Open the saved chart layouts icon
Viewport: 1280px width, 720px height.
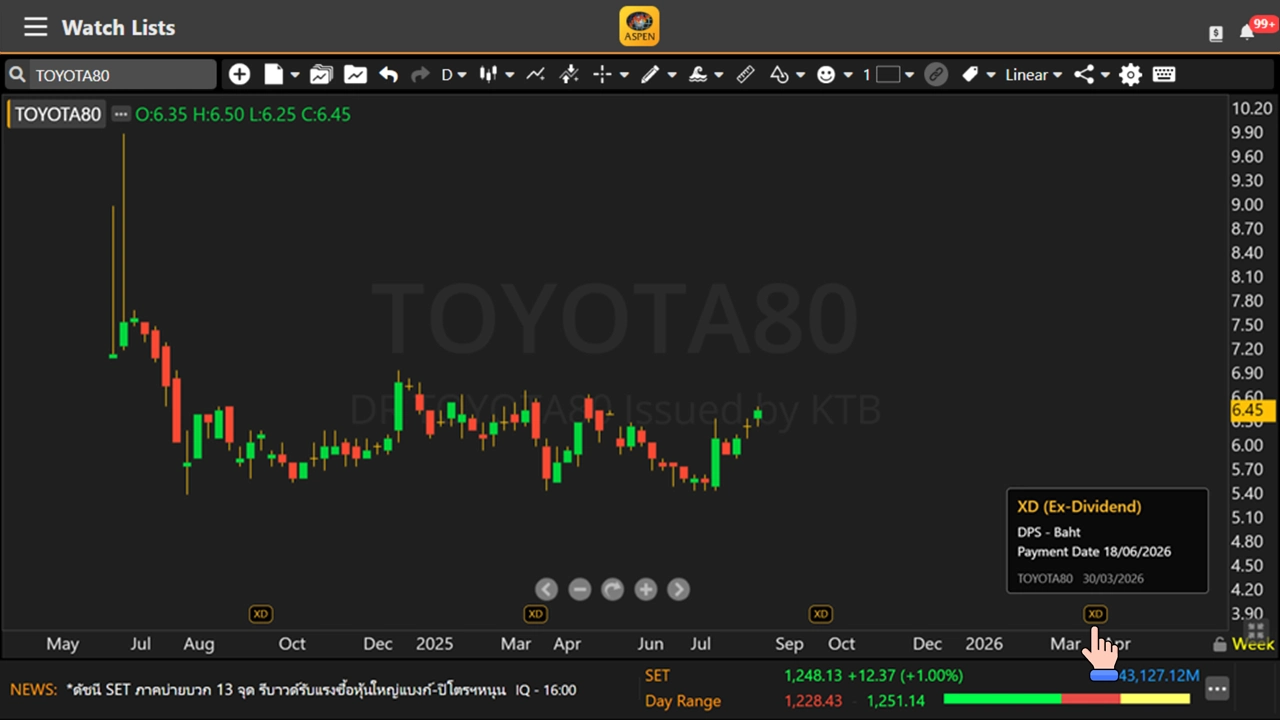[321, 74]
